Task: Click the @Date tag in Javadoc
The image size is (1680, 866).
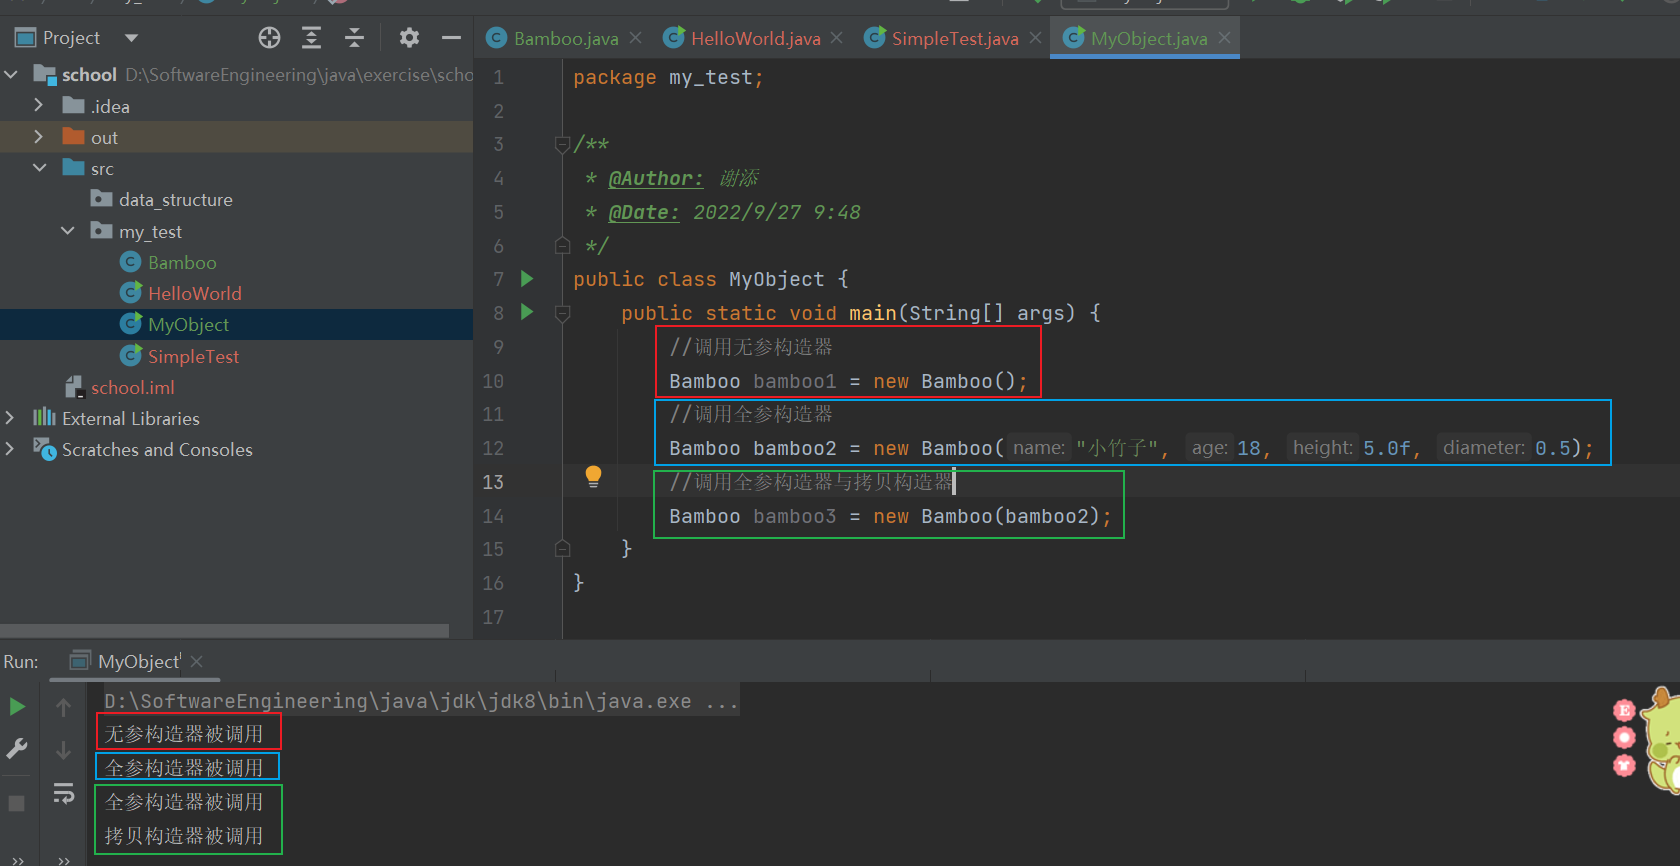Action: click(644, 212)
